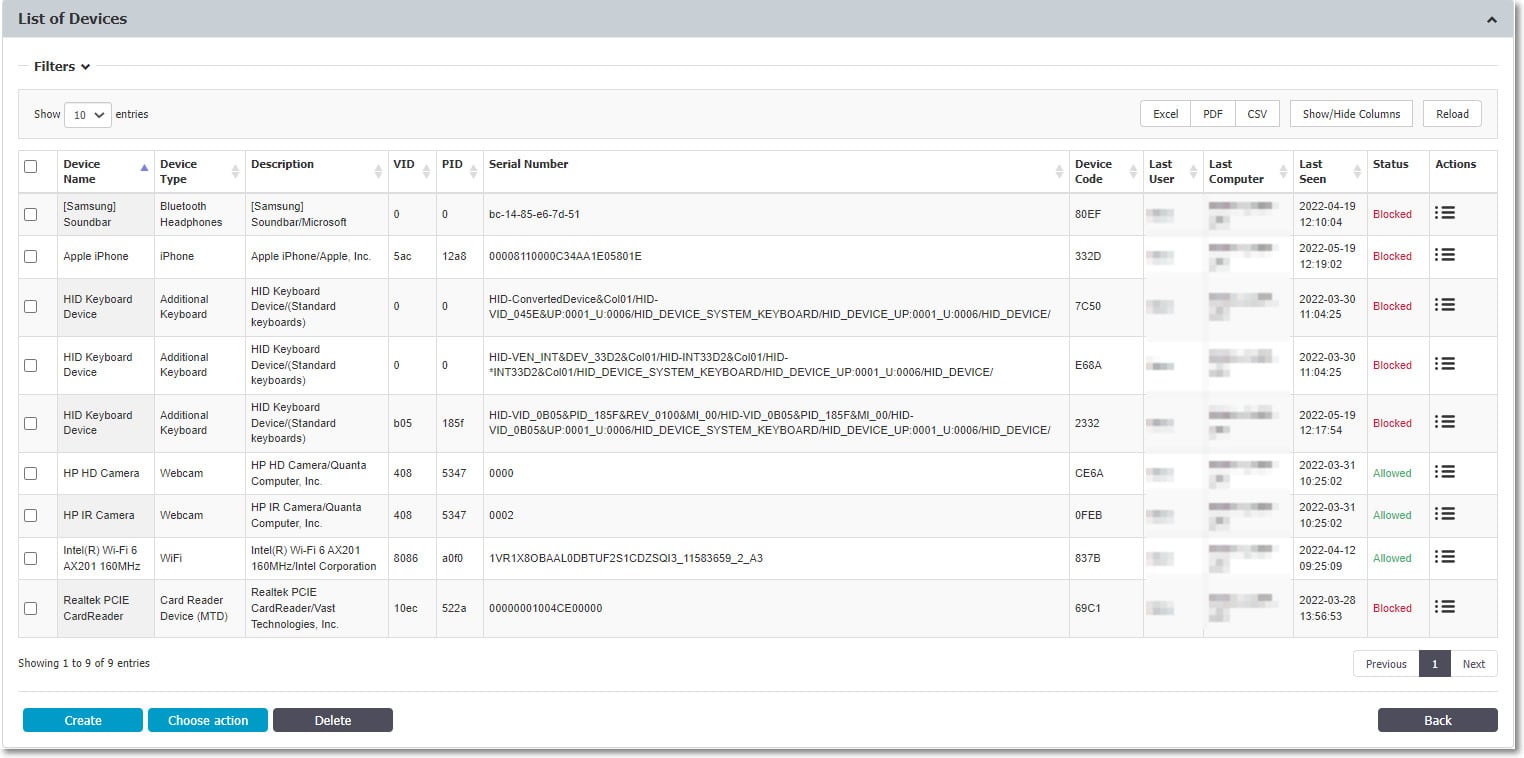Sort table by Last Computer column
The image size is (1524, 758).
click(1248, 172)
